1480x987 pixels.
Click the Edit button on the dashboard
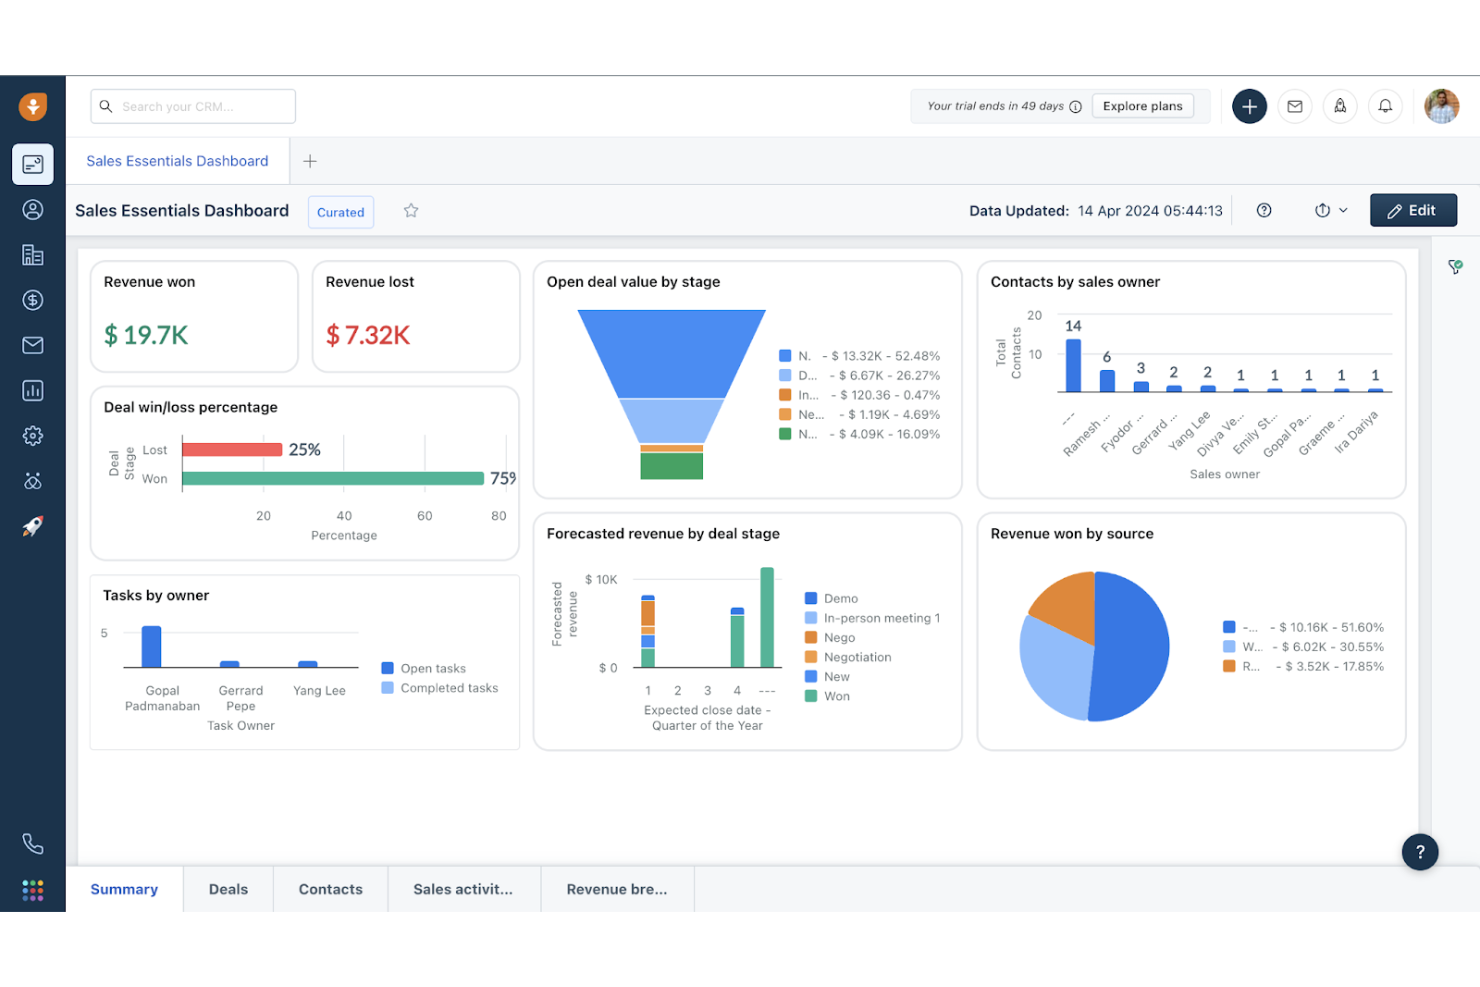coord(1413,210)
